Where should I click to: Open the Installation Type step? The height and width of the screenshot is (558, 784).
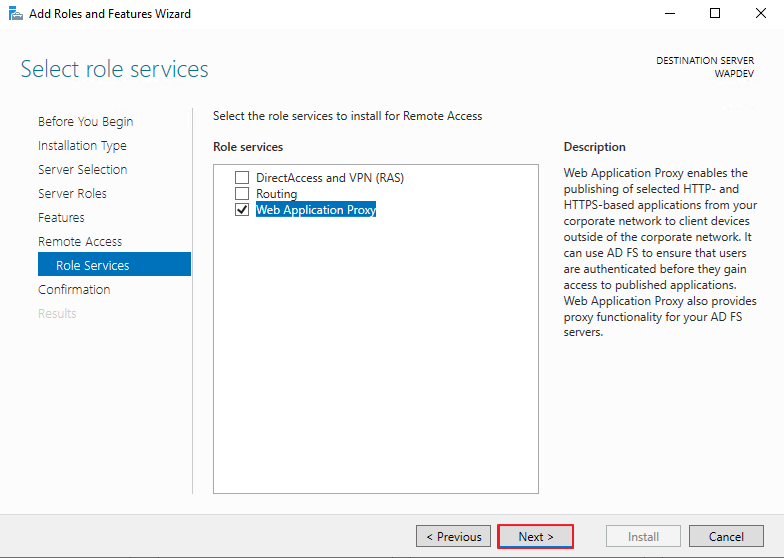coord(82,146)
